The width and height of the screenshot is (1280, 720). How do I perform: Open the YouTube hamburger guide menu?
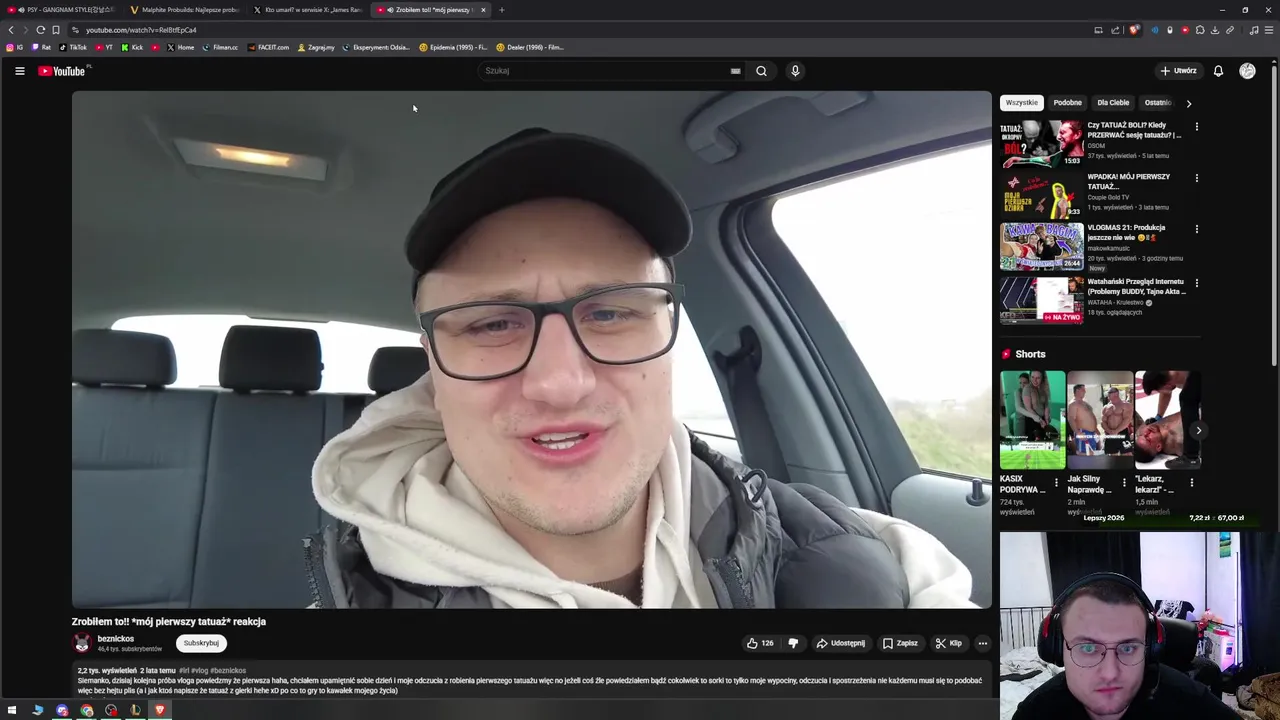tap(19, 71)
